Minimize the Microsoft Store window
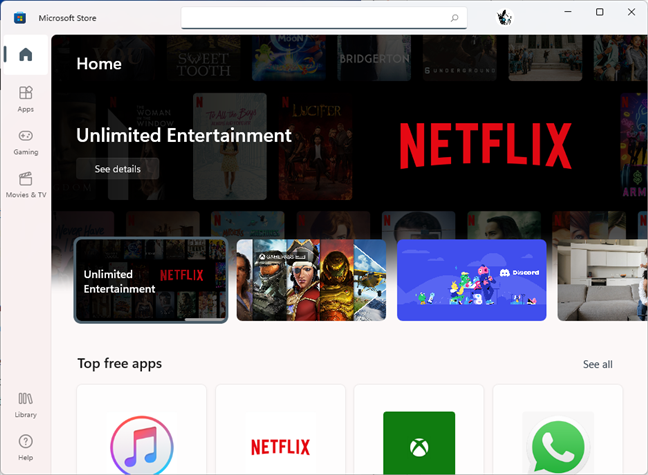 point(568,12)
